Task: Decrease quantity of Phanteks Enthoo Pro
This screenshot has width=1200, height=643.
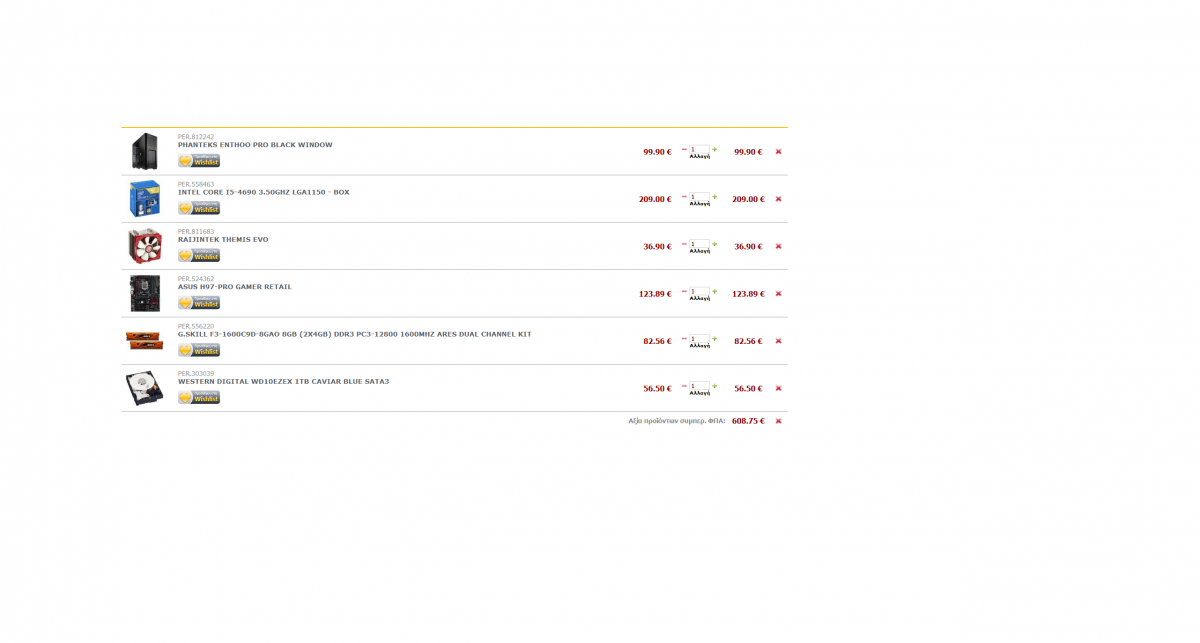Action: [x=684, y=149]
